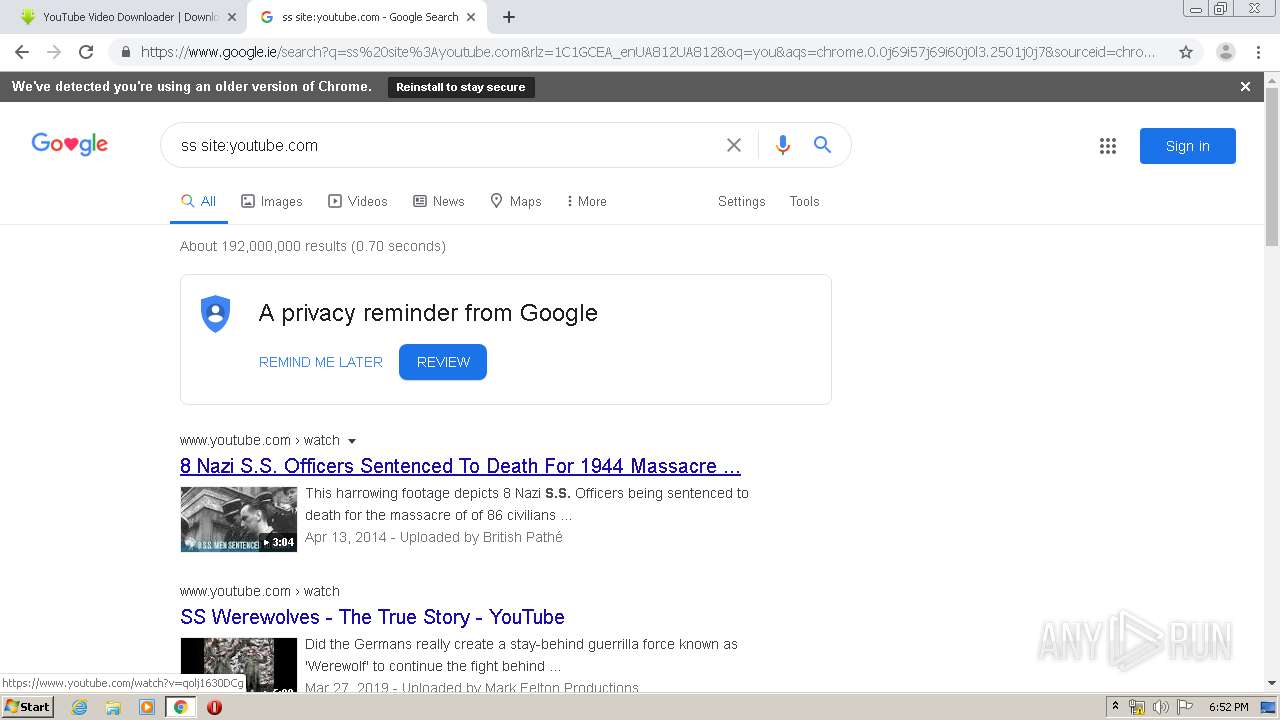Click 'Apr 13, 2014 - Uploaded by British Pathé' text

[x=434, y=537]
